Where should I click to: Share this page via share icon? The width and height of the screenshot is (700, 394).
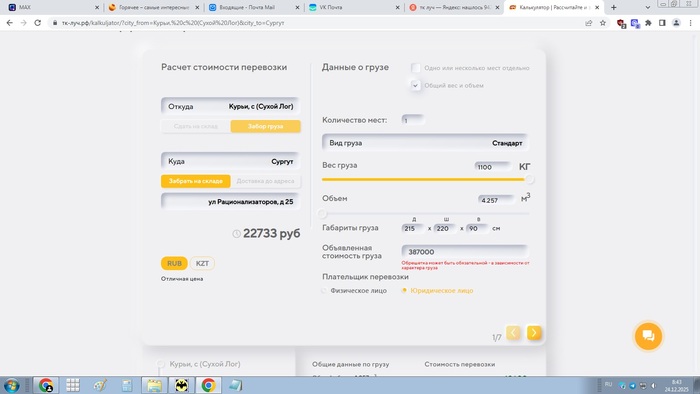[588, 23]
